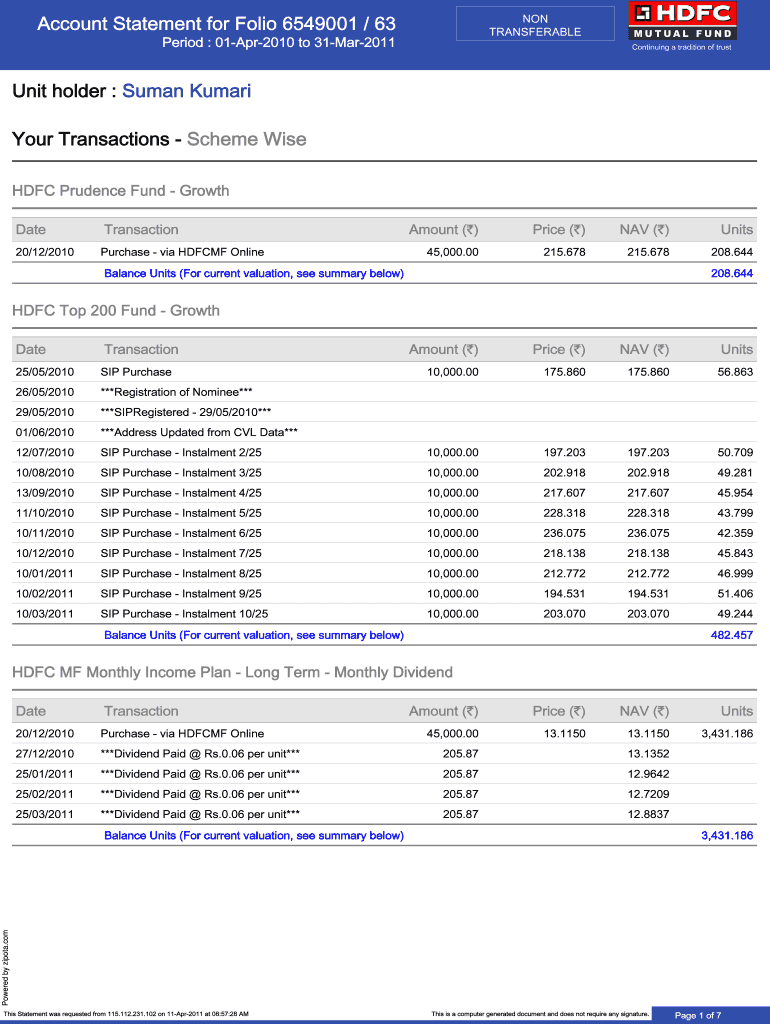The width and height of the screenshot is (770, 1024).
Task: Select the HDFC Prudence Fund - Growth heading
Action: point(120,190)
